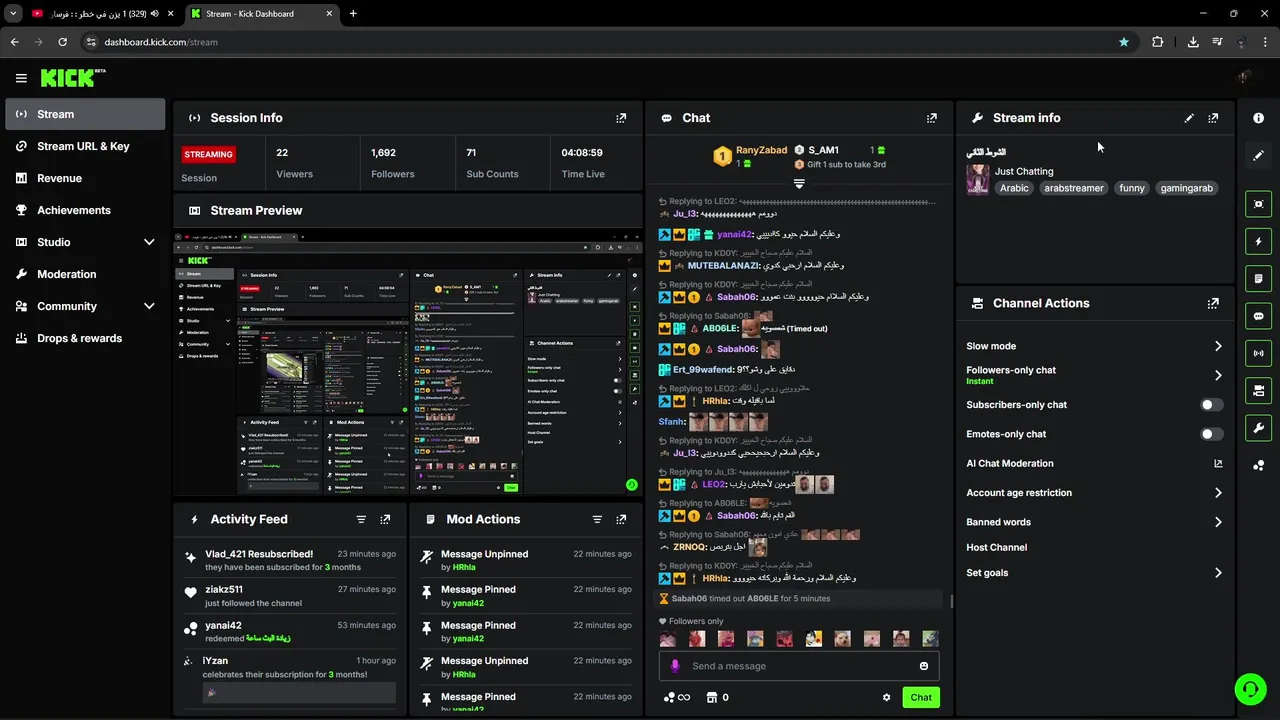The height and width of the screenshot is (720, 1280).
Task: Pop out the Chat panel
Action: tap(932, 118)
